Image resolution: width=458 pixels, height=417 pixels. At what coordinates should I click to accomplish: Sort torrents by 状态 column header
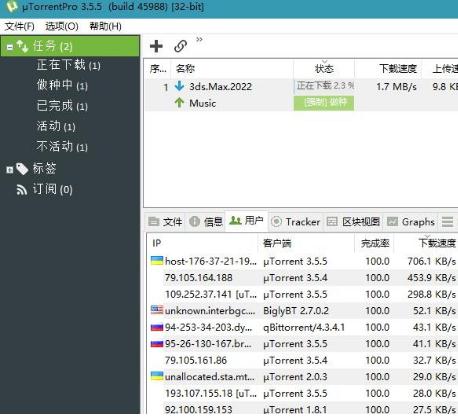pos(324,69)
